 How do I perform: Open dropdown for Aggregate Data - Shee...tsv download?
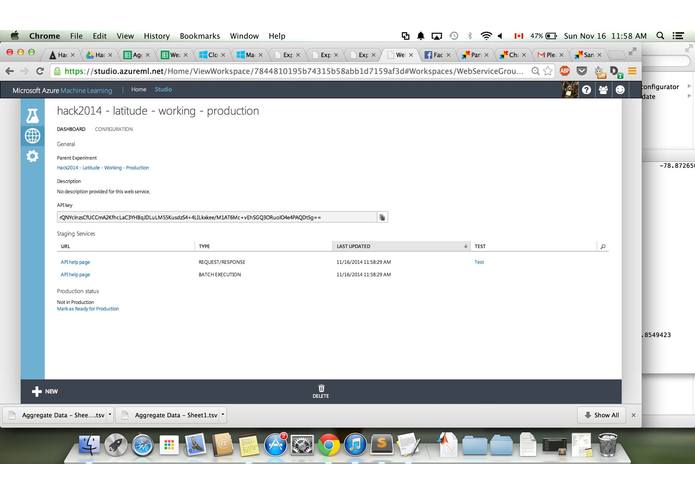(110, 415)
